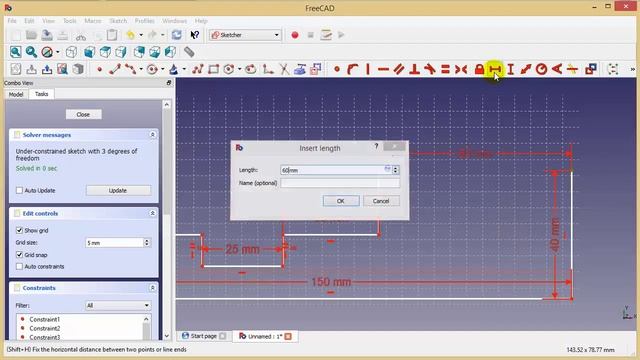This screenshot has height=360, width=640.
Task: Switch to the Start page tab
Action: pos(203,336)
